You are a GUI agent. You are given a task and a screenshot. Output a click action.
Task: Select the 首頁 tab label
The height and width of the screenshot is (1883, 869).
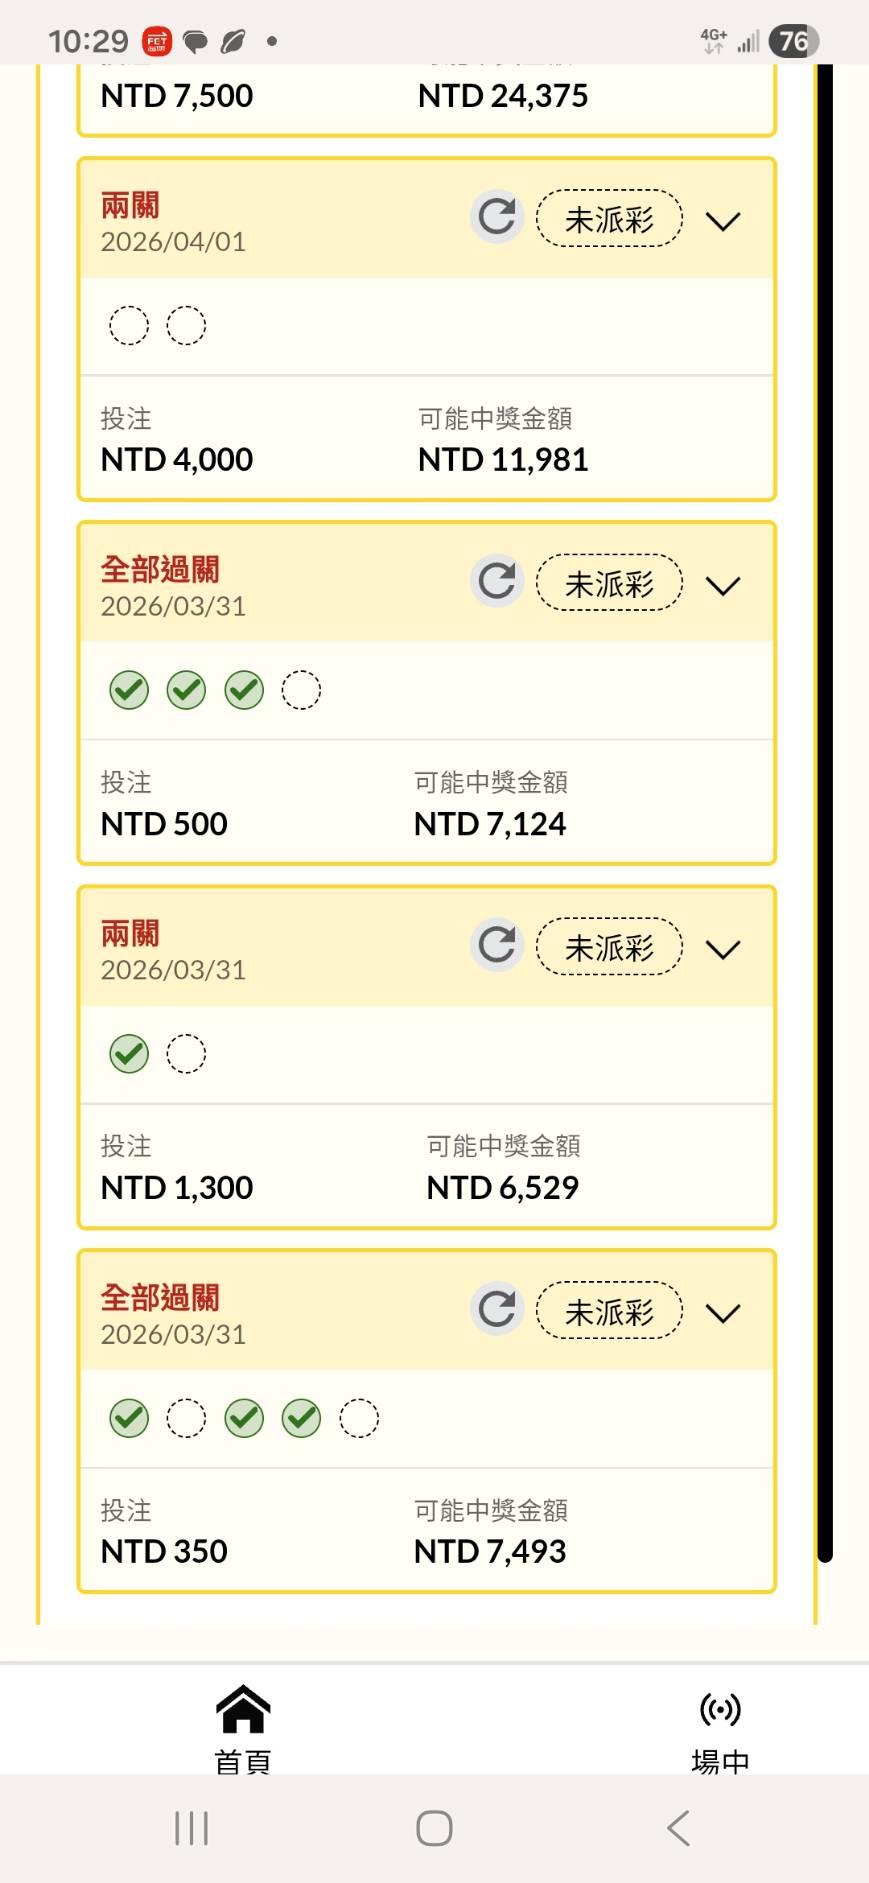click(x=243, y=1761)
